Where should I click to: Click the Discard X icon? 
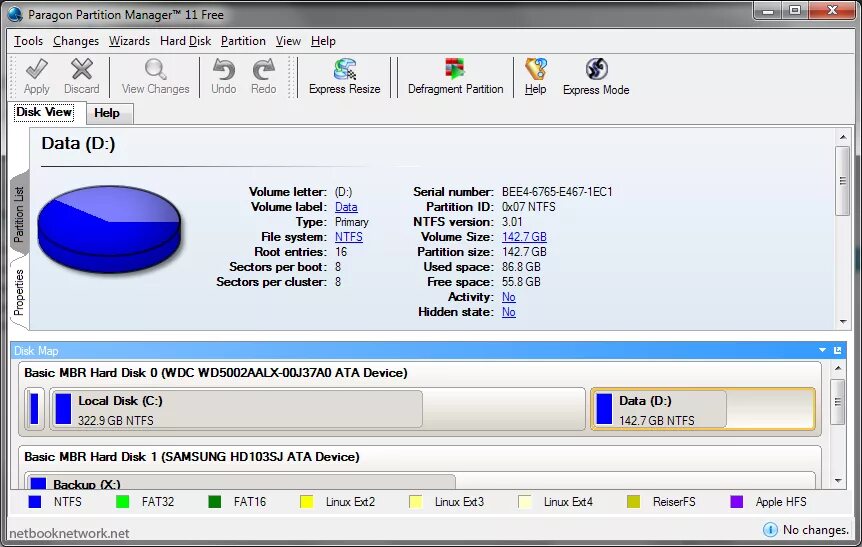tap(81, 69)
